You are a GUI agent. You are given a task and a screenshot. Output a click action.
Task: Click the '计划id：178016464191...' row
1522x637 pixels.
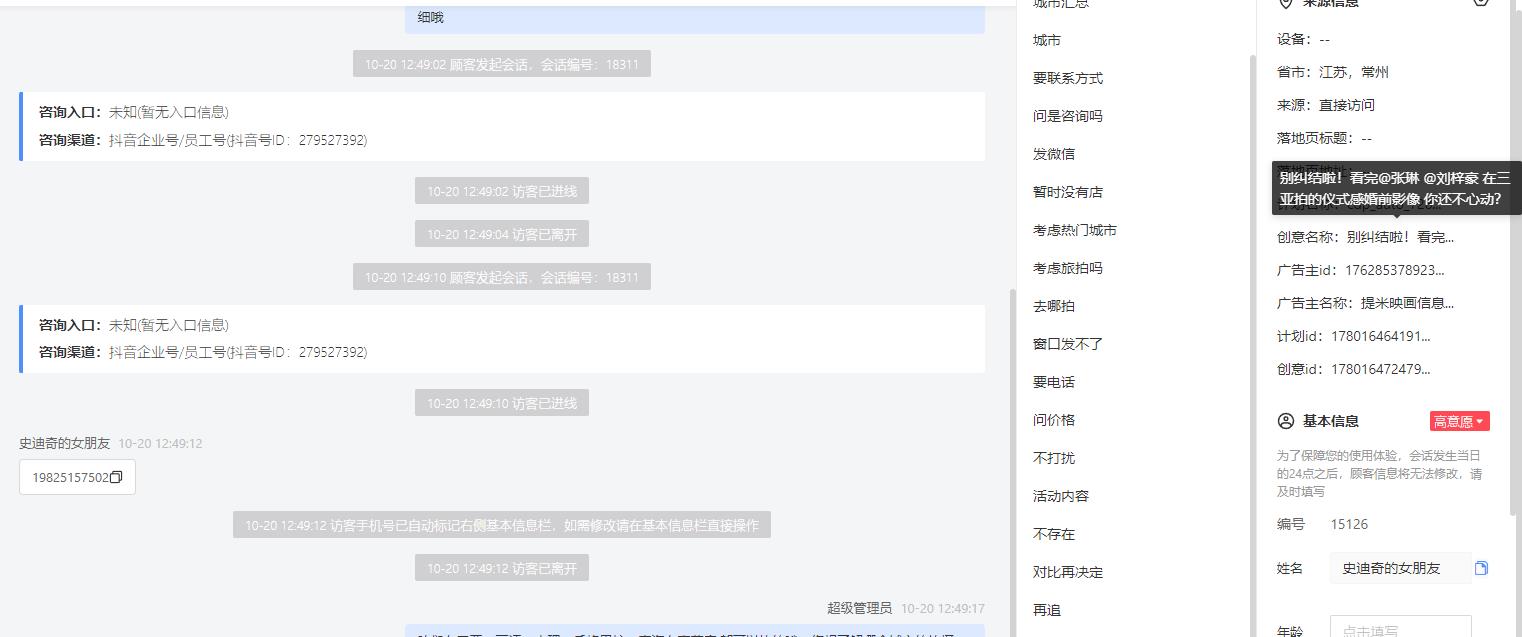tap(1354, 336)
